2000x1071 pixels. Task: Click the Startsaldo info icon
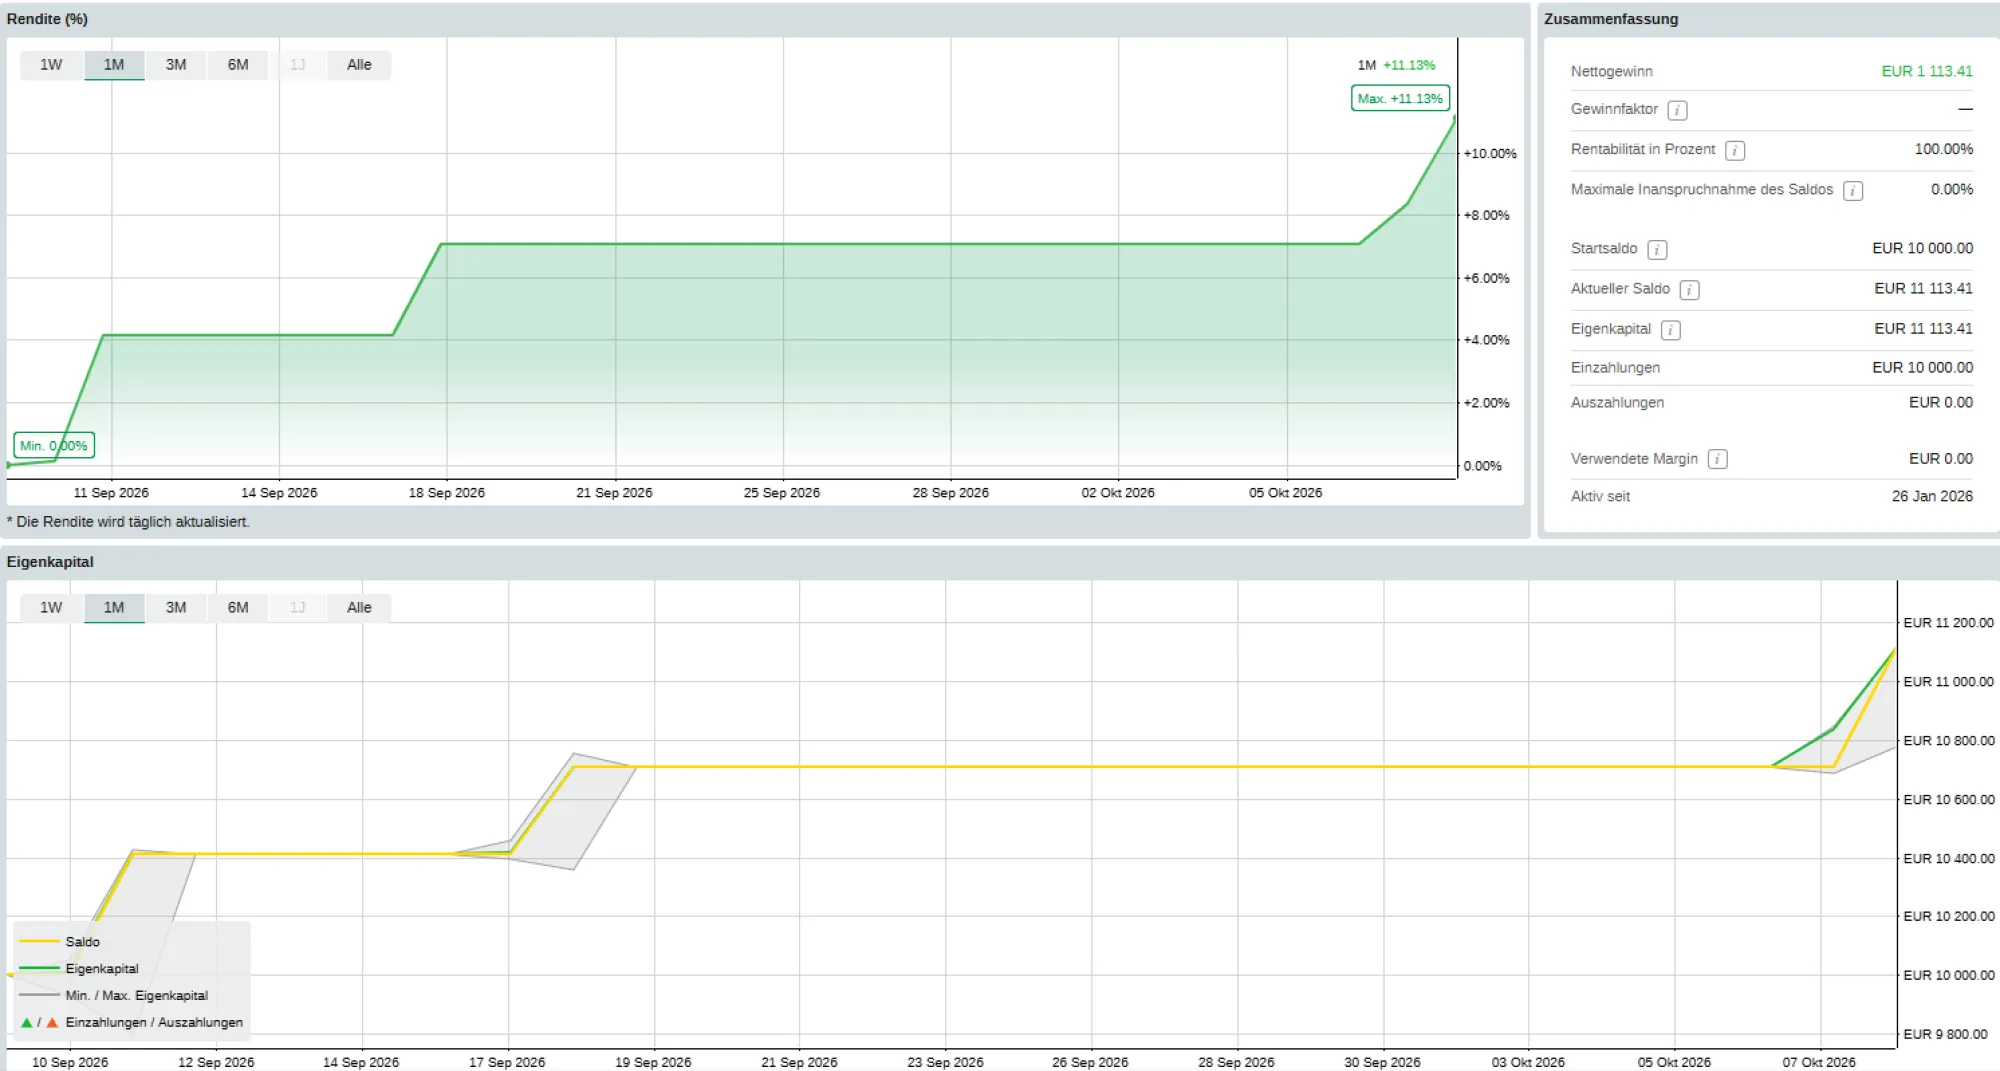tap(1657, 249)
